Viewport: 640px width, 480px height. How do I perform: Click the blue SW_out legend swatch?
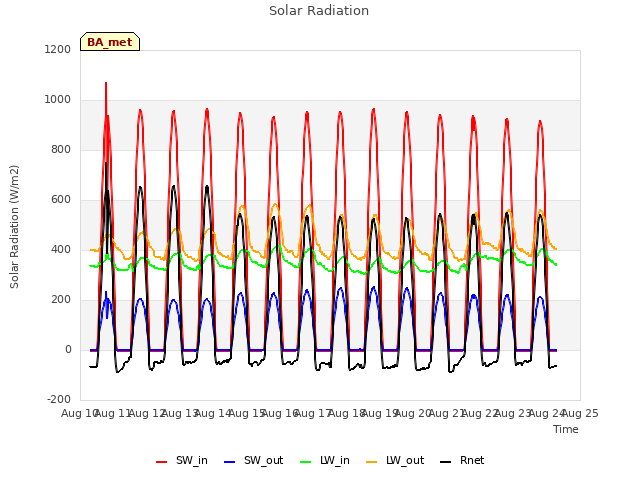pos(230,462)
